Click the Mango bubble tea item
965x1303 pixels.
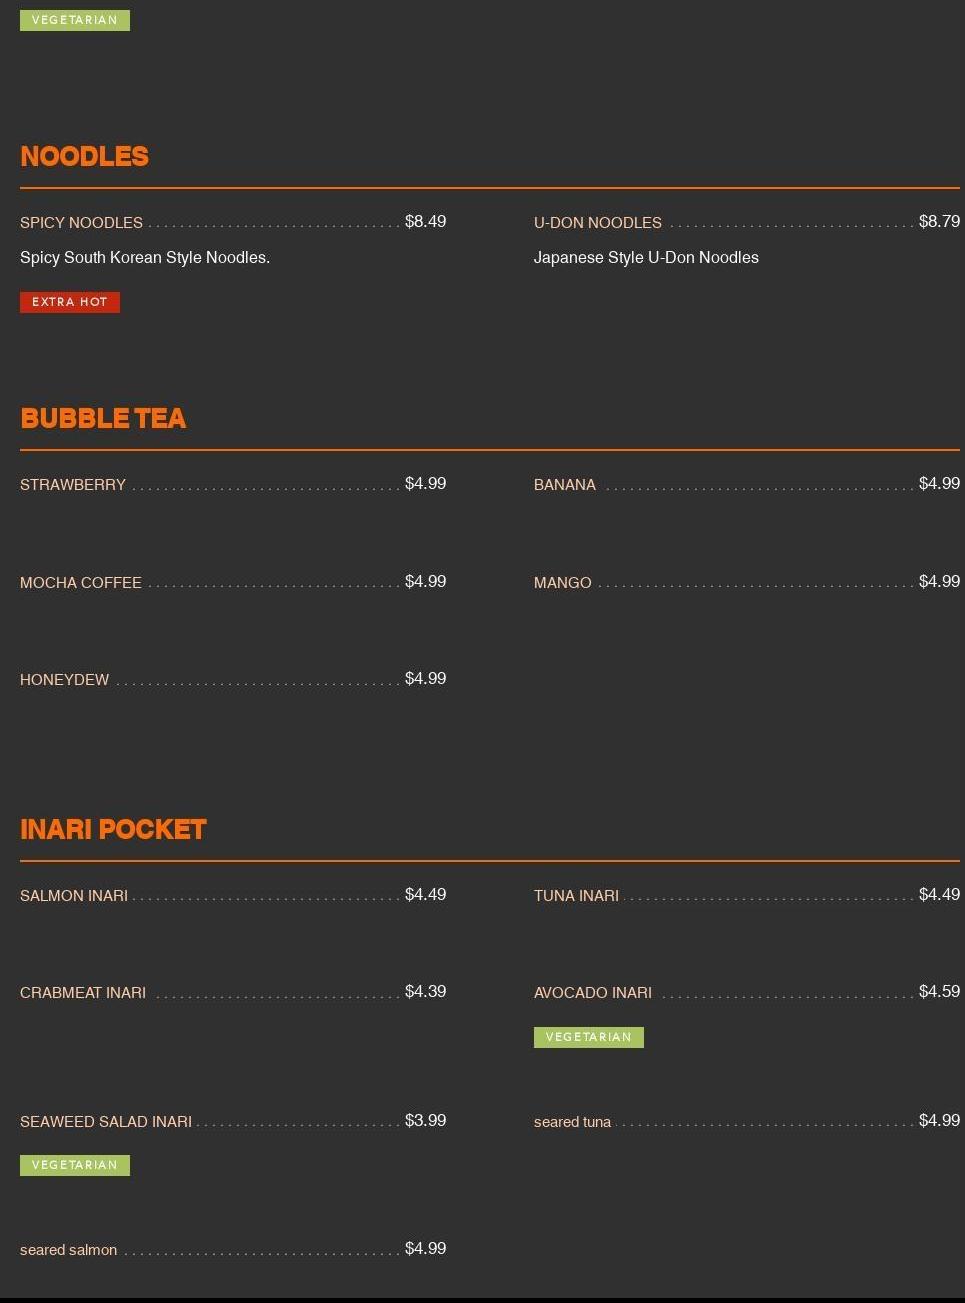[562, 583]
